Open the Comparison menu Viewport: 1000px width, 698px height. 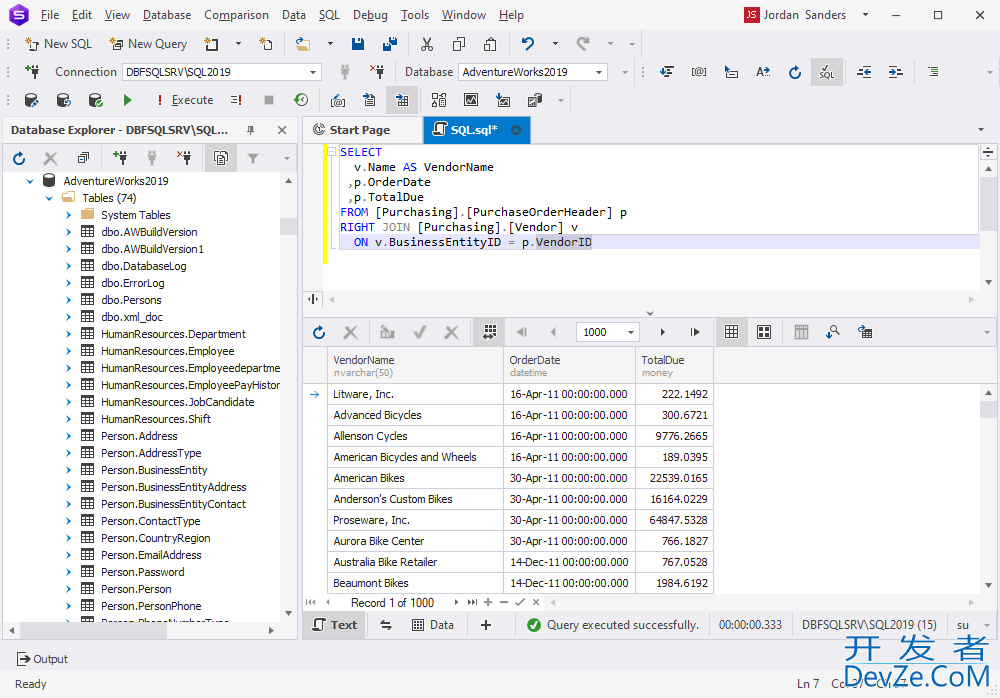pyautogui.click(x=236, y=15)
